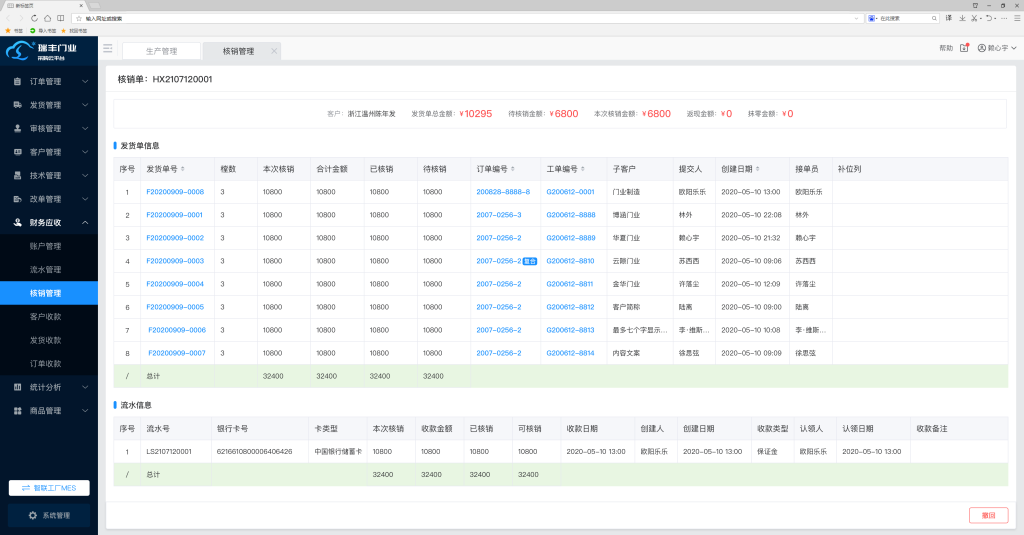Open the 赖心宇 user dropdown arrow
Screen dimensions: 1024x535
[x=1014, y=48]
